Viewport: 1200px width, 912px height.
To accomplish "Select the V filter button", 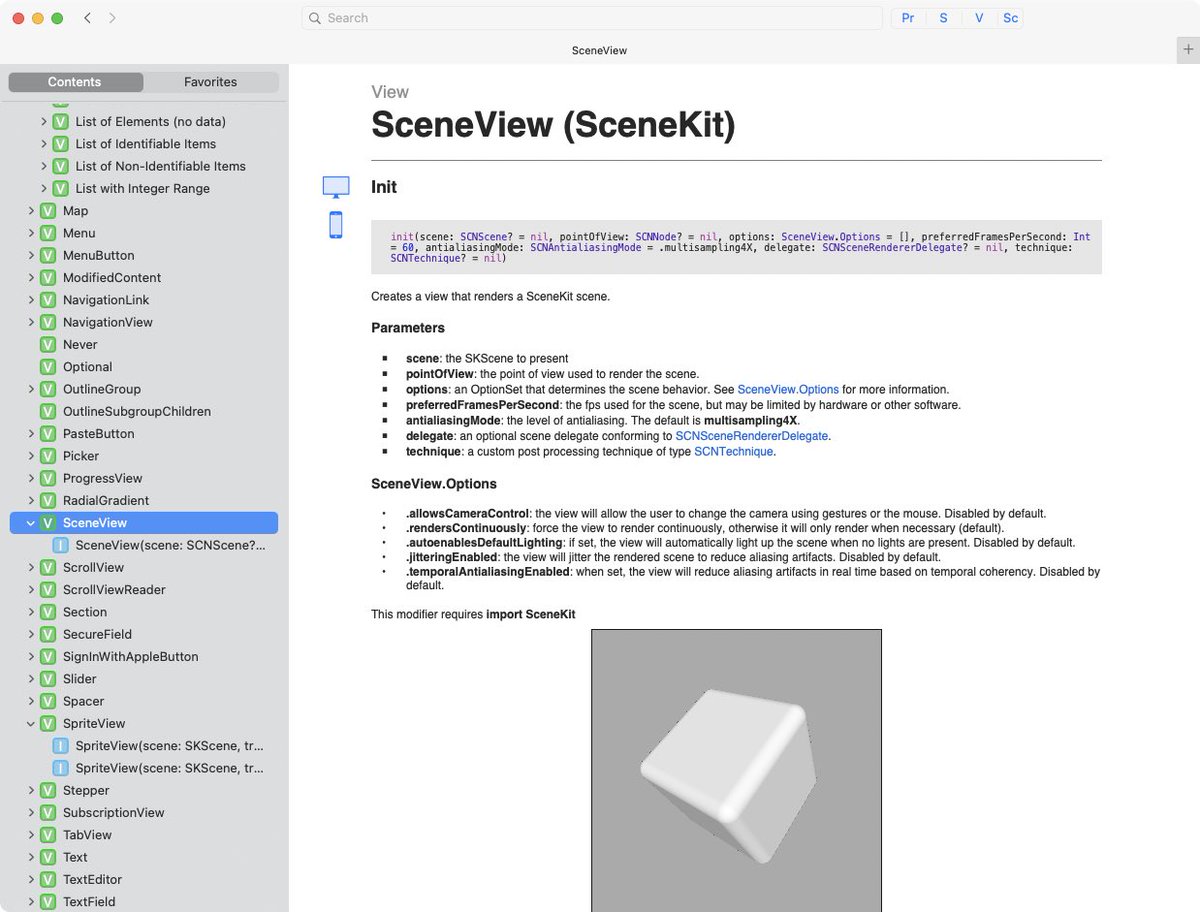I will [x=979, y=18].
